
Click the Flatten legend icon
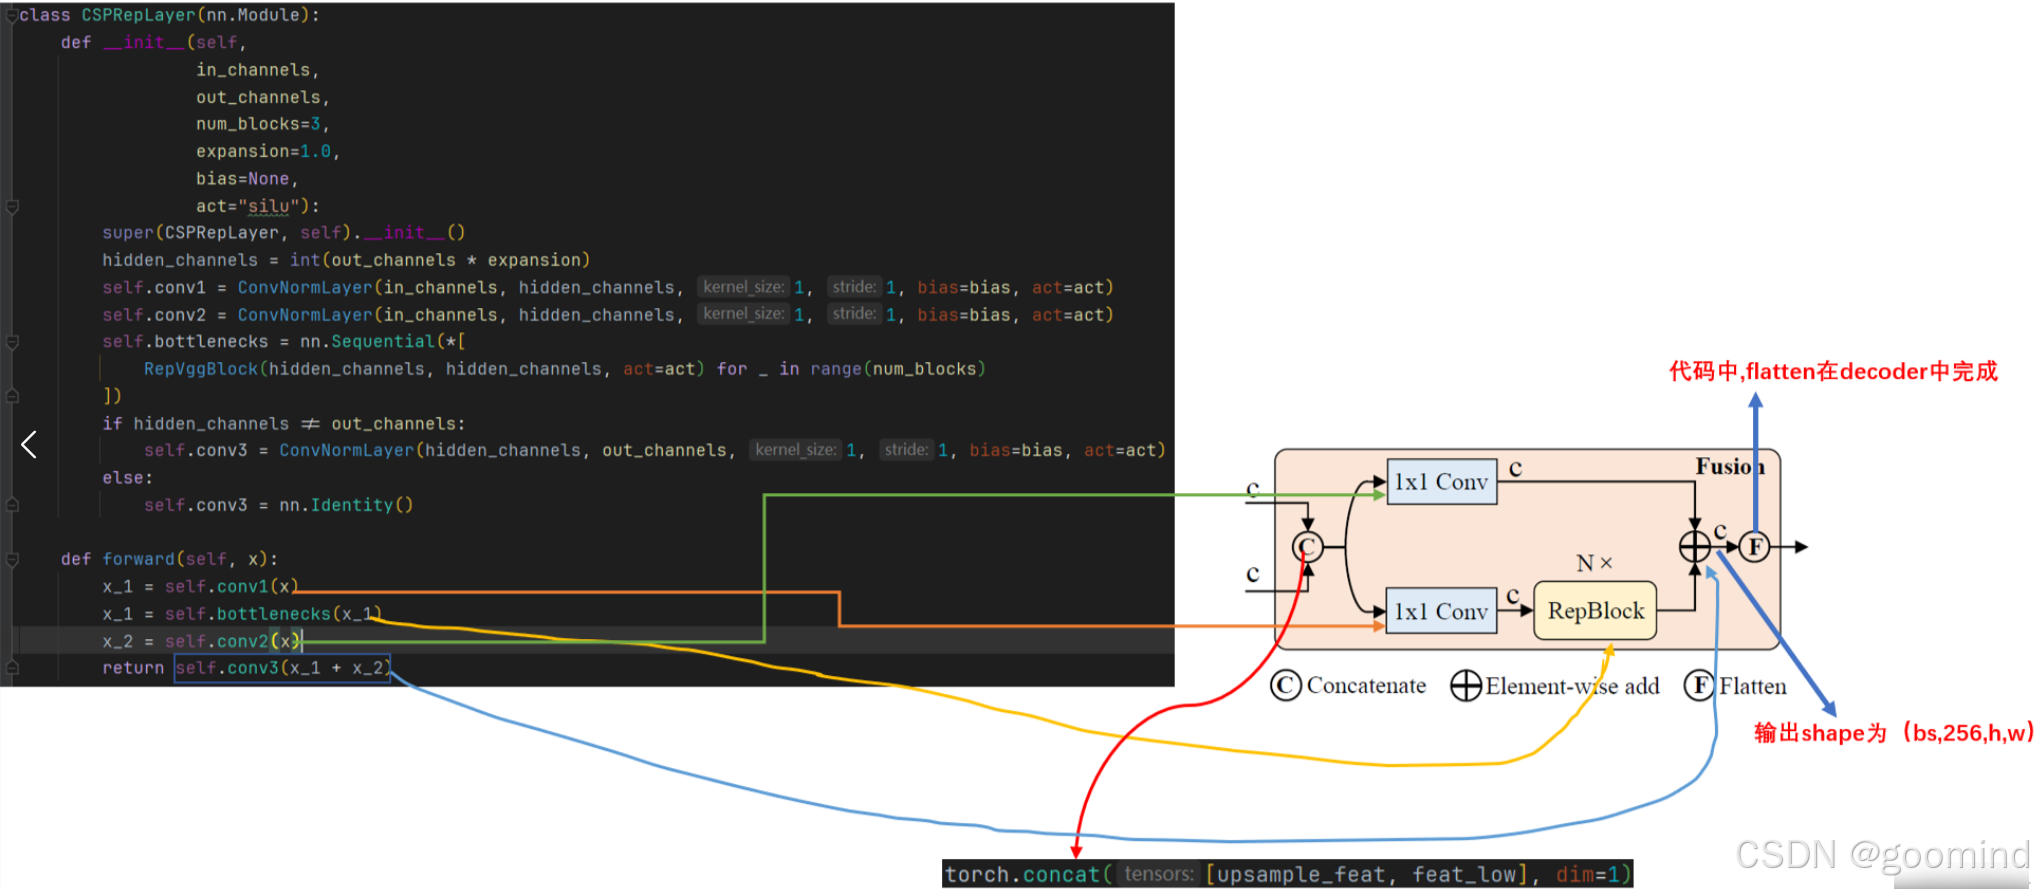pyautogui.click(x=1700, y=686)
